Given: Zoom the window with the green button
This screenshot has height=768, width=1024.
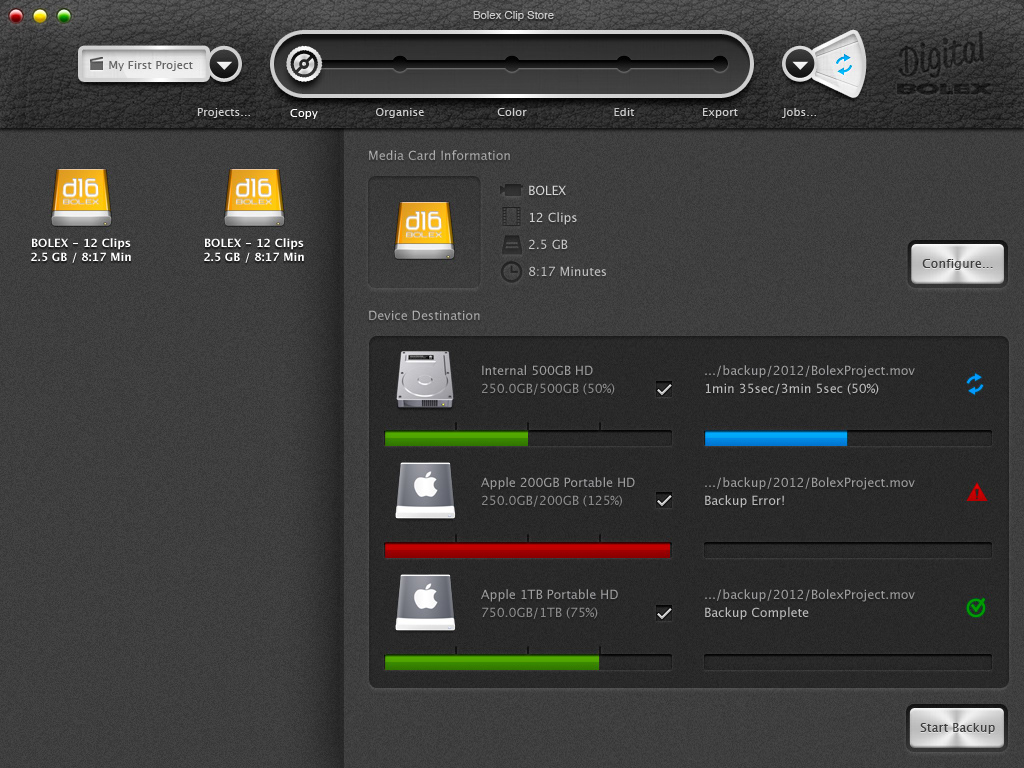Looking at the screenshot, I should (x=64, y=15).
